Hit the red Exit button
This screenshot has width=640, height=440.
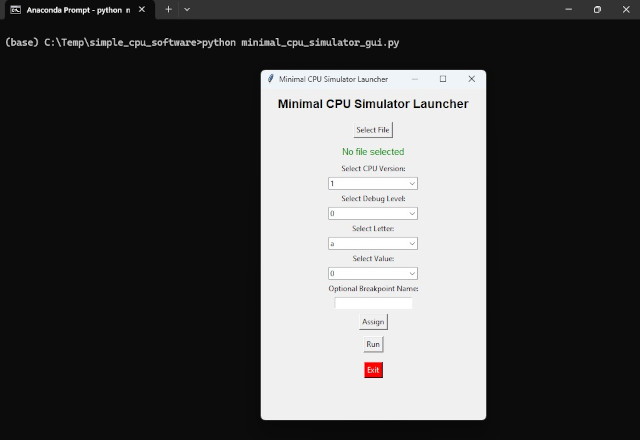click(373, 370)
